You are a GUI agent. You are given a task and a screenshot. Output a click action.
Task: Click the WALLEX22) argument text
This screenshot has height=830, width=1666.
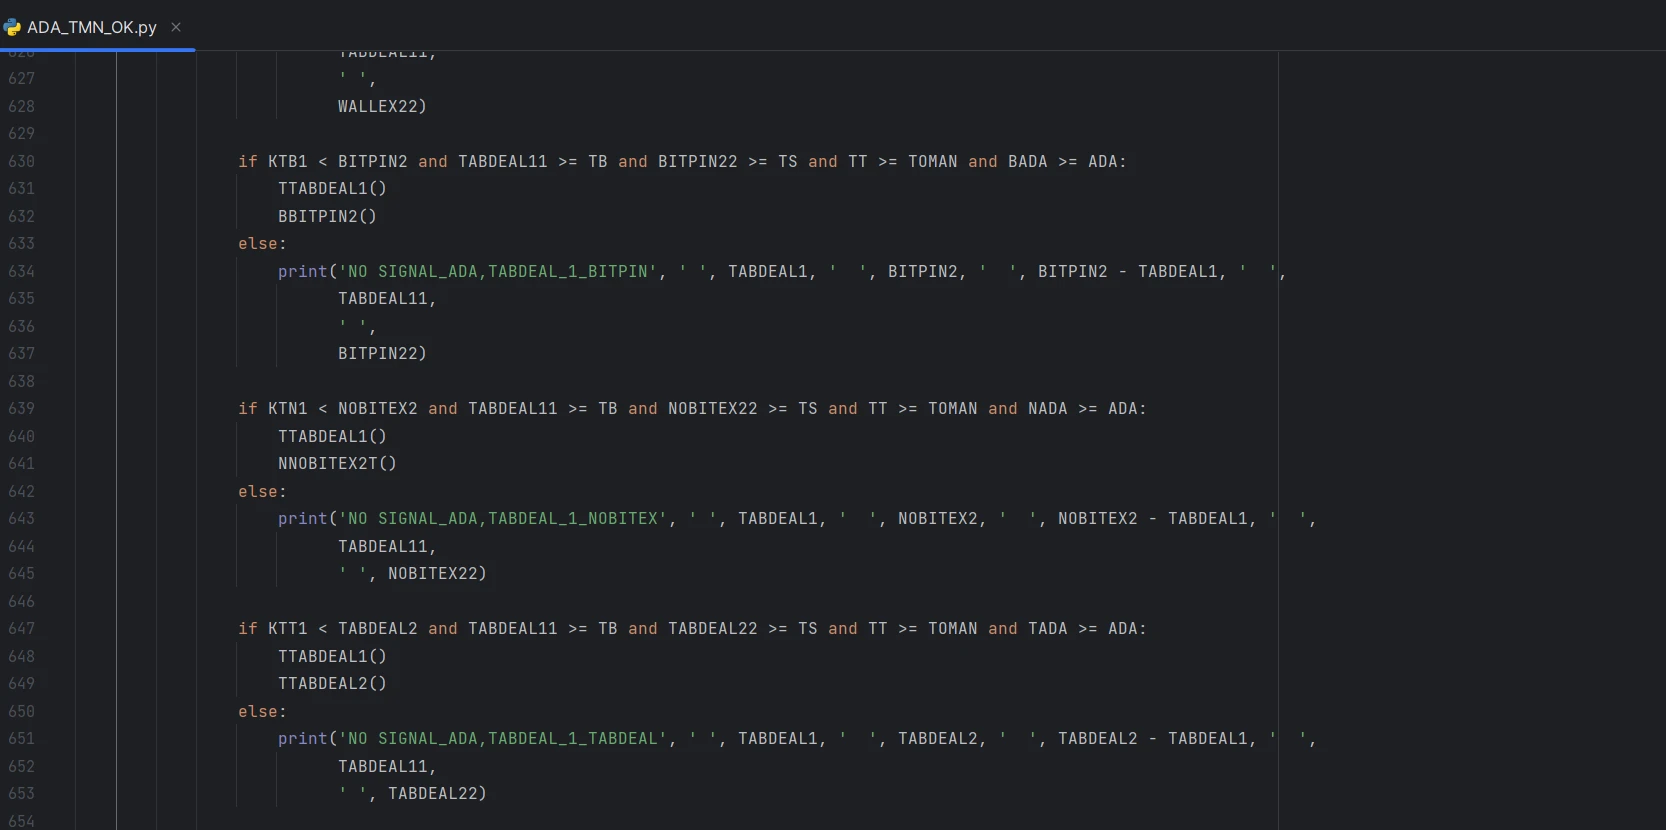[382, 106]
